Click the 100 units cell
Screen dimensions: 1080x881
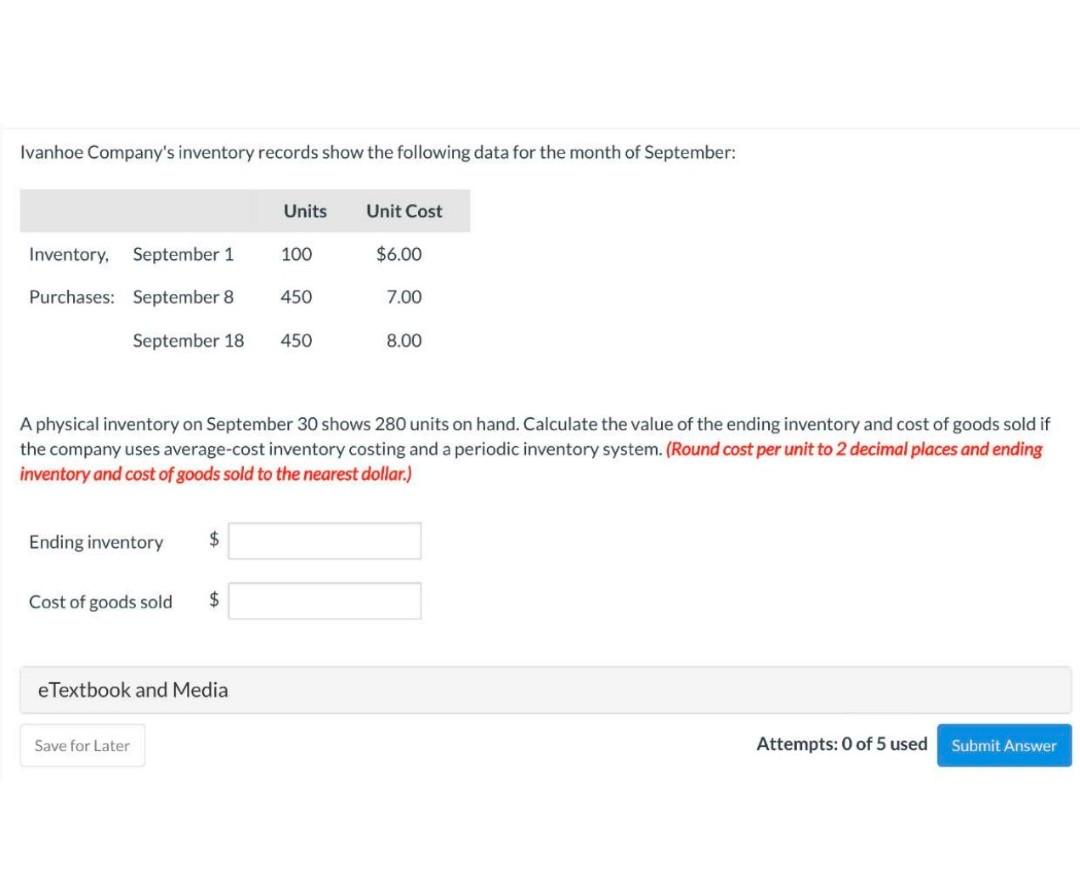(x=296, y=254)
